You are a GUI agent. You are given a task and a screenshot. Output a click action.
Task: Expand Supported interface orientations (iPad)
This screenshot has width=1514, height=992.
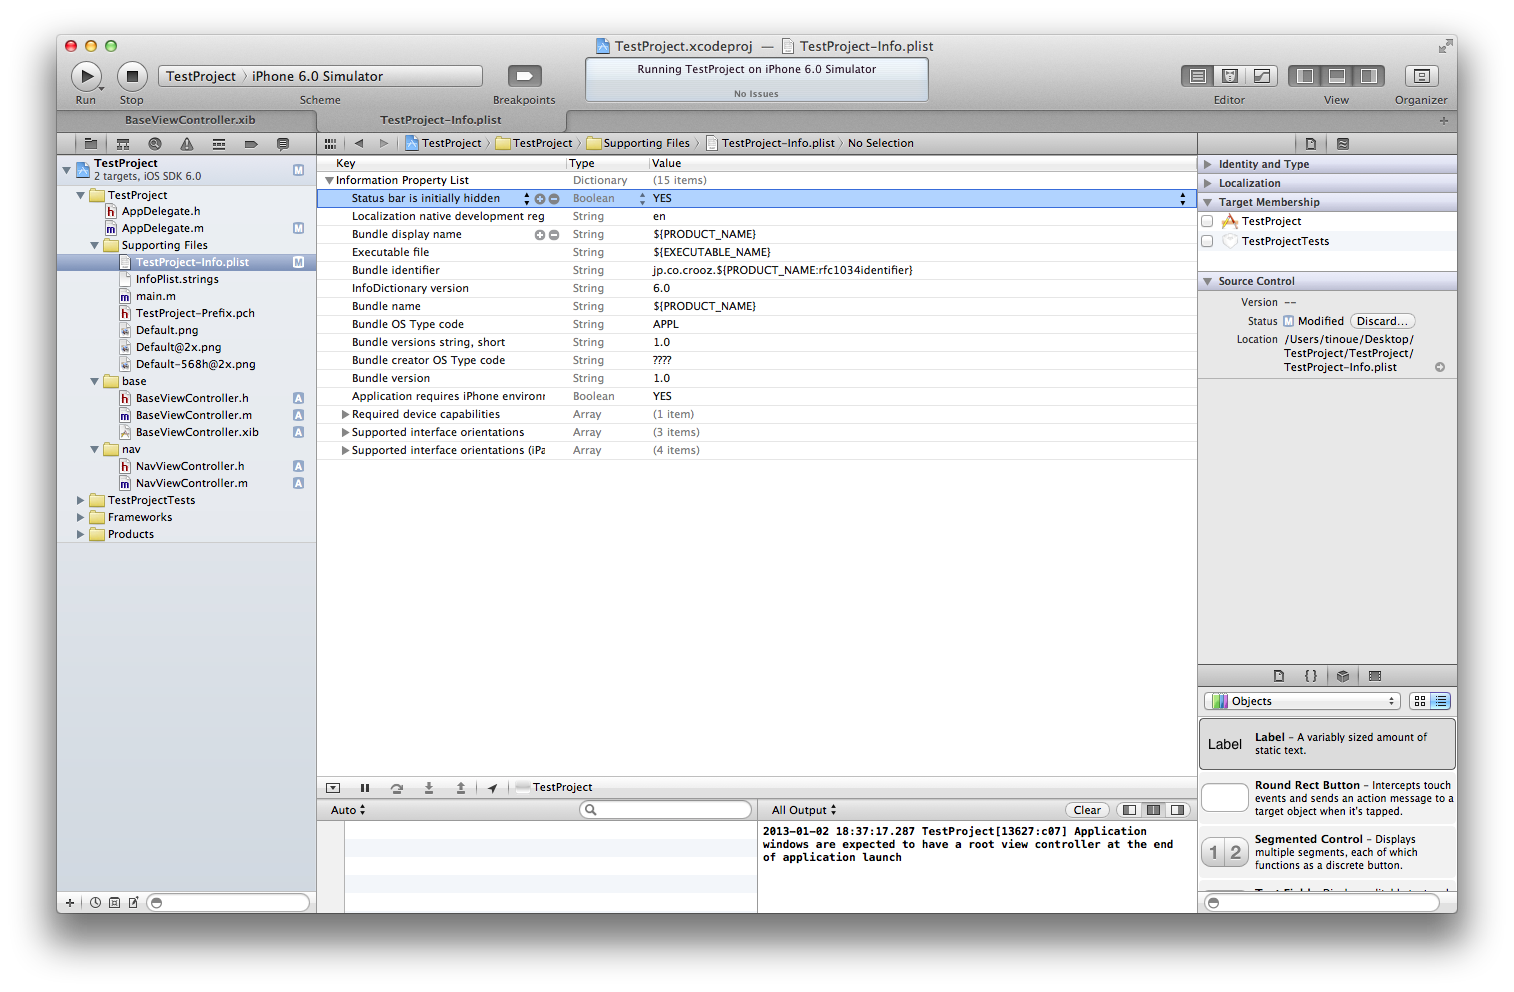(345, 451)
